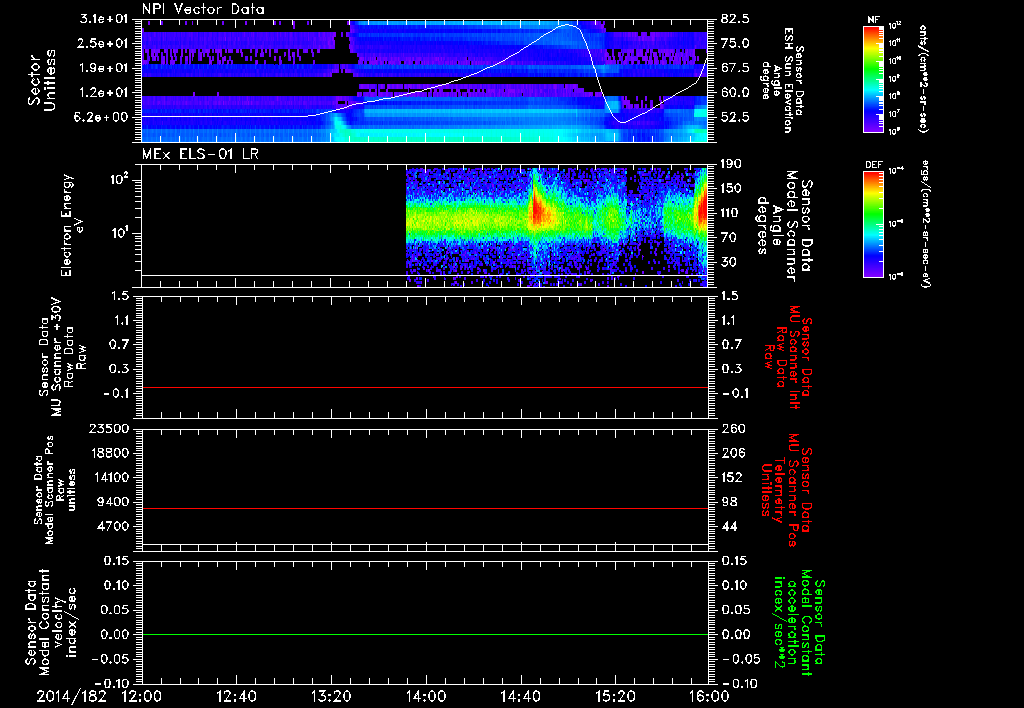Click the 75.0 sun elevation tick label
Viewport: 1024px width, 708px height.
tap(736, 43)
